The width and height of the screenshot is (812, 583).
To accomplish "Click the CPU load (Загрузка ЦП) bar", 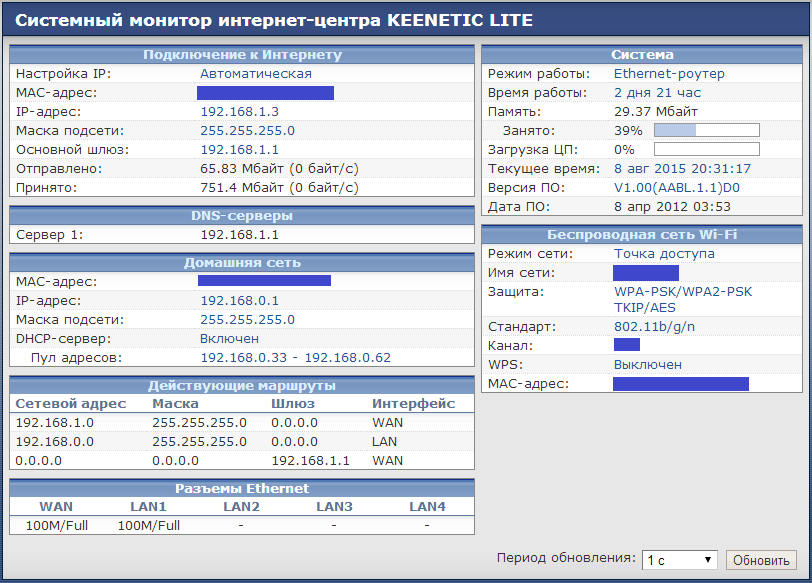I will (706, 149).
